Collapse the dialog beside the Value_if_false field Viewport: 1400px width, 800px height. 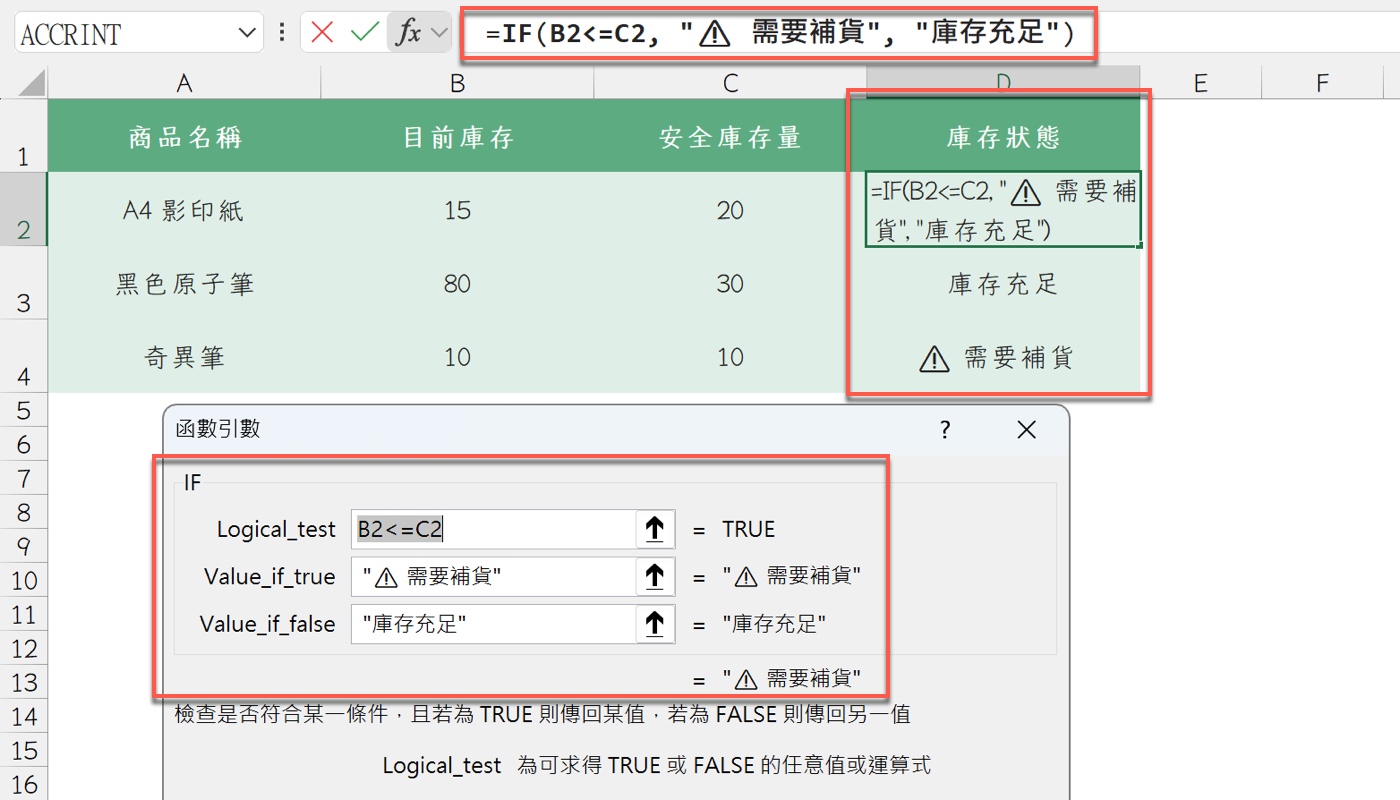coord(656,623)
